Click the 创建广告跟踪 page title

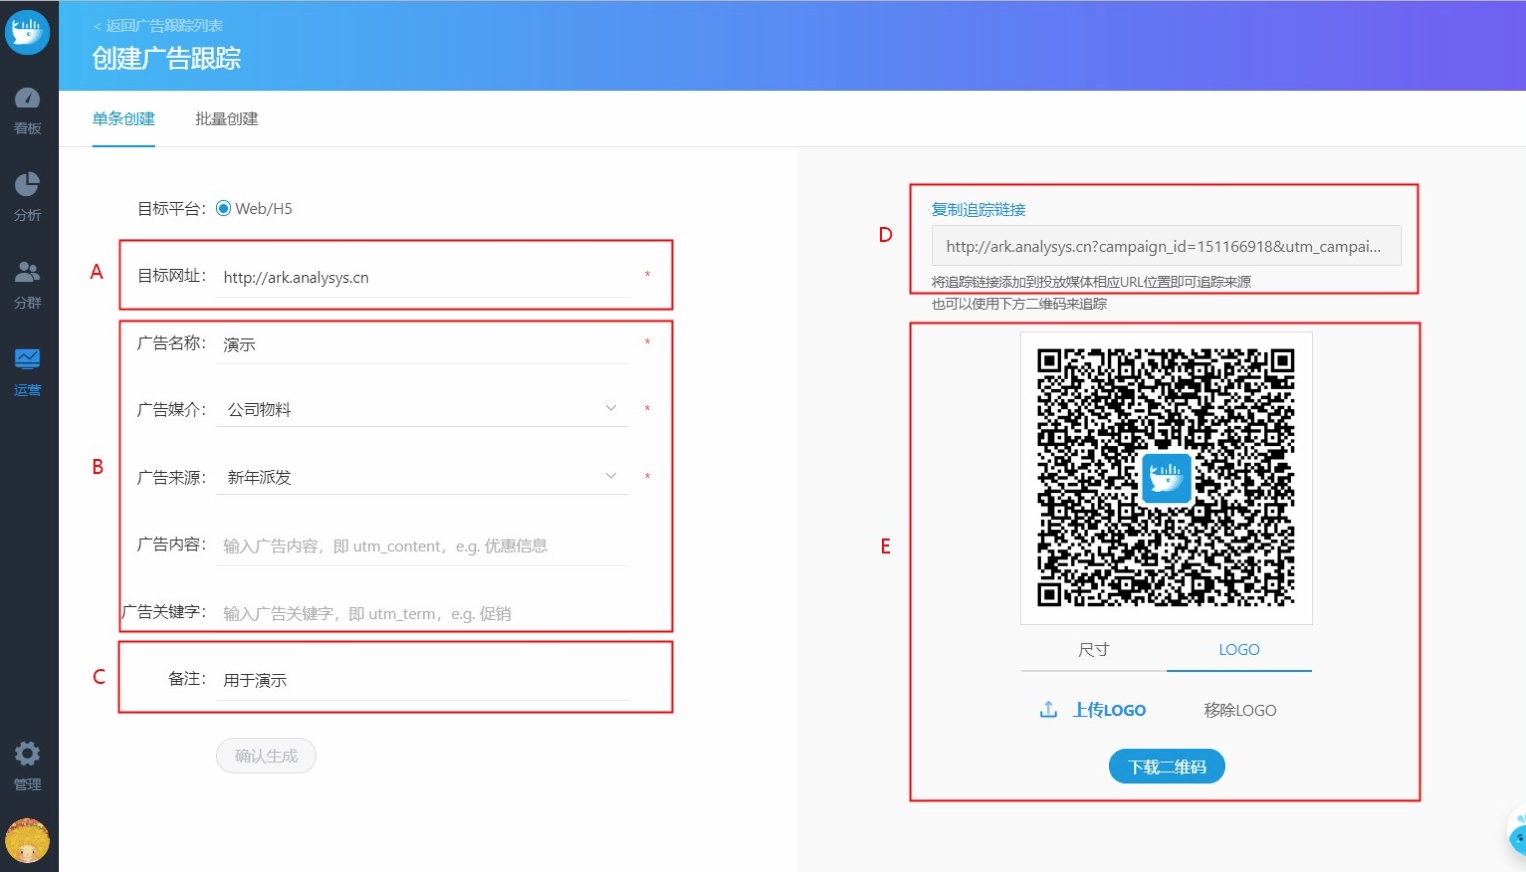point(167,59)
